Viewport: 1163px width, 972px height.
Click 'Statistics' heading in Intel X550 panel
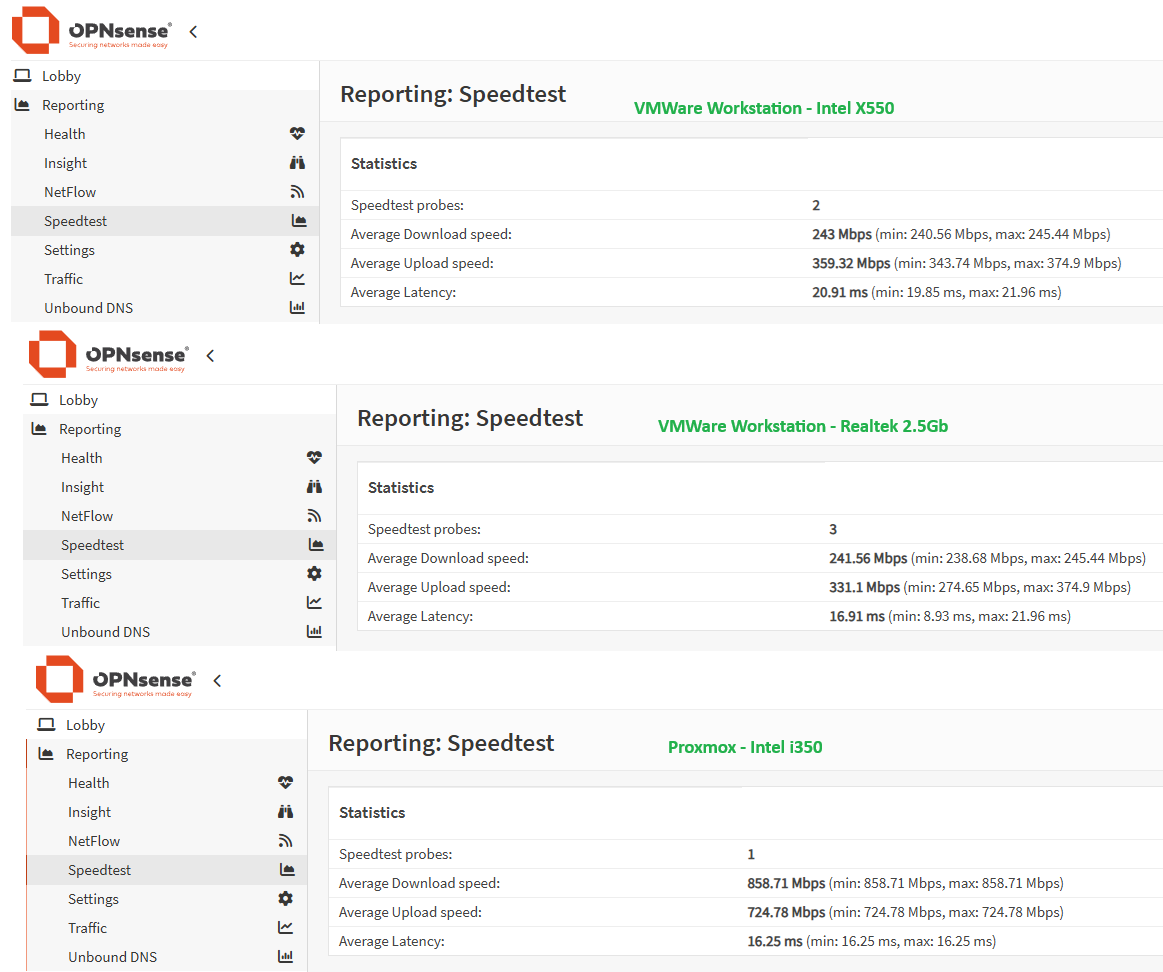[x=383, y=163]
